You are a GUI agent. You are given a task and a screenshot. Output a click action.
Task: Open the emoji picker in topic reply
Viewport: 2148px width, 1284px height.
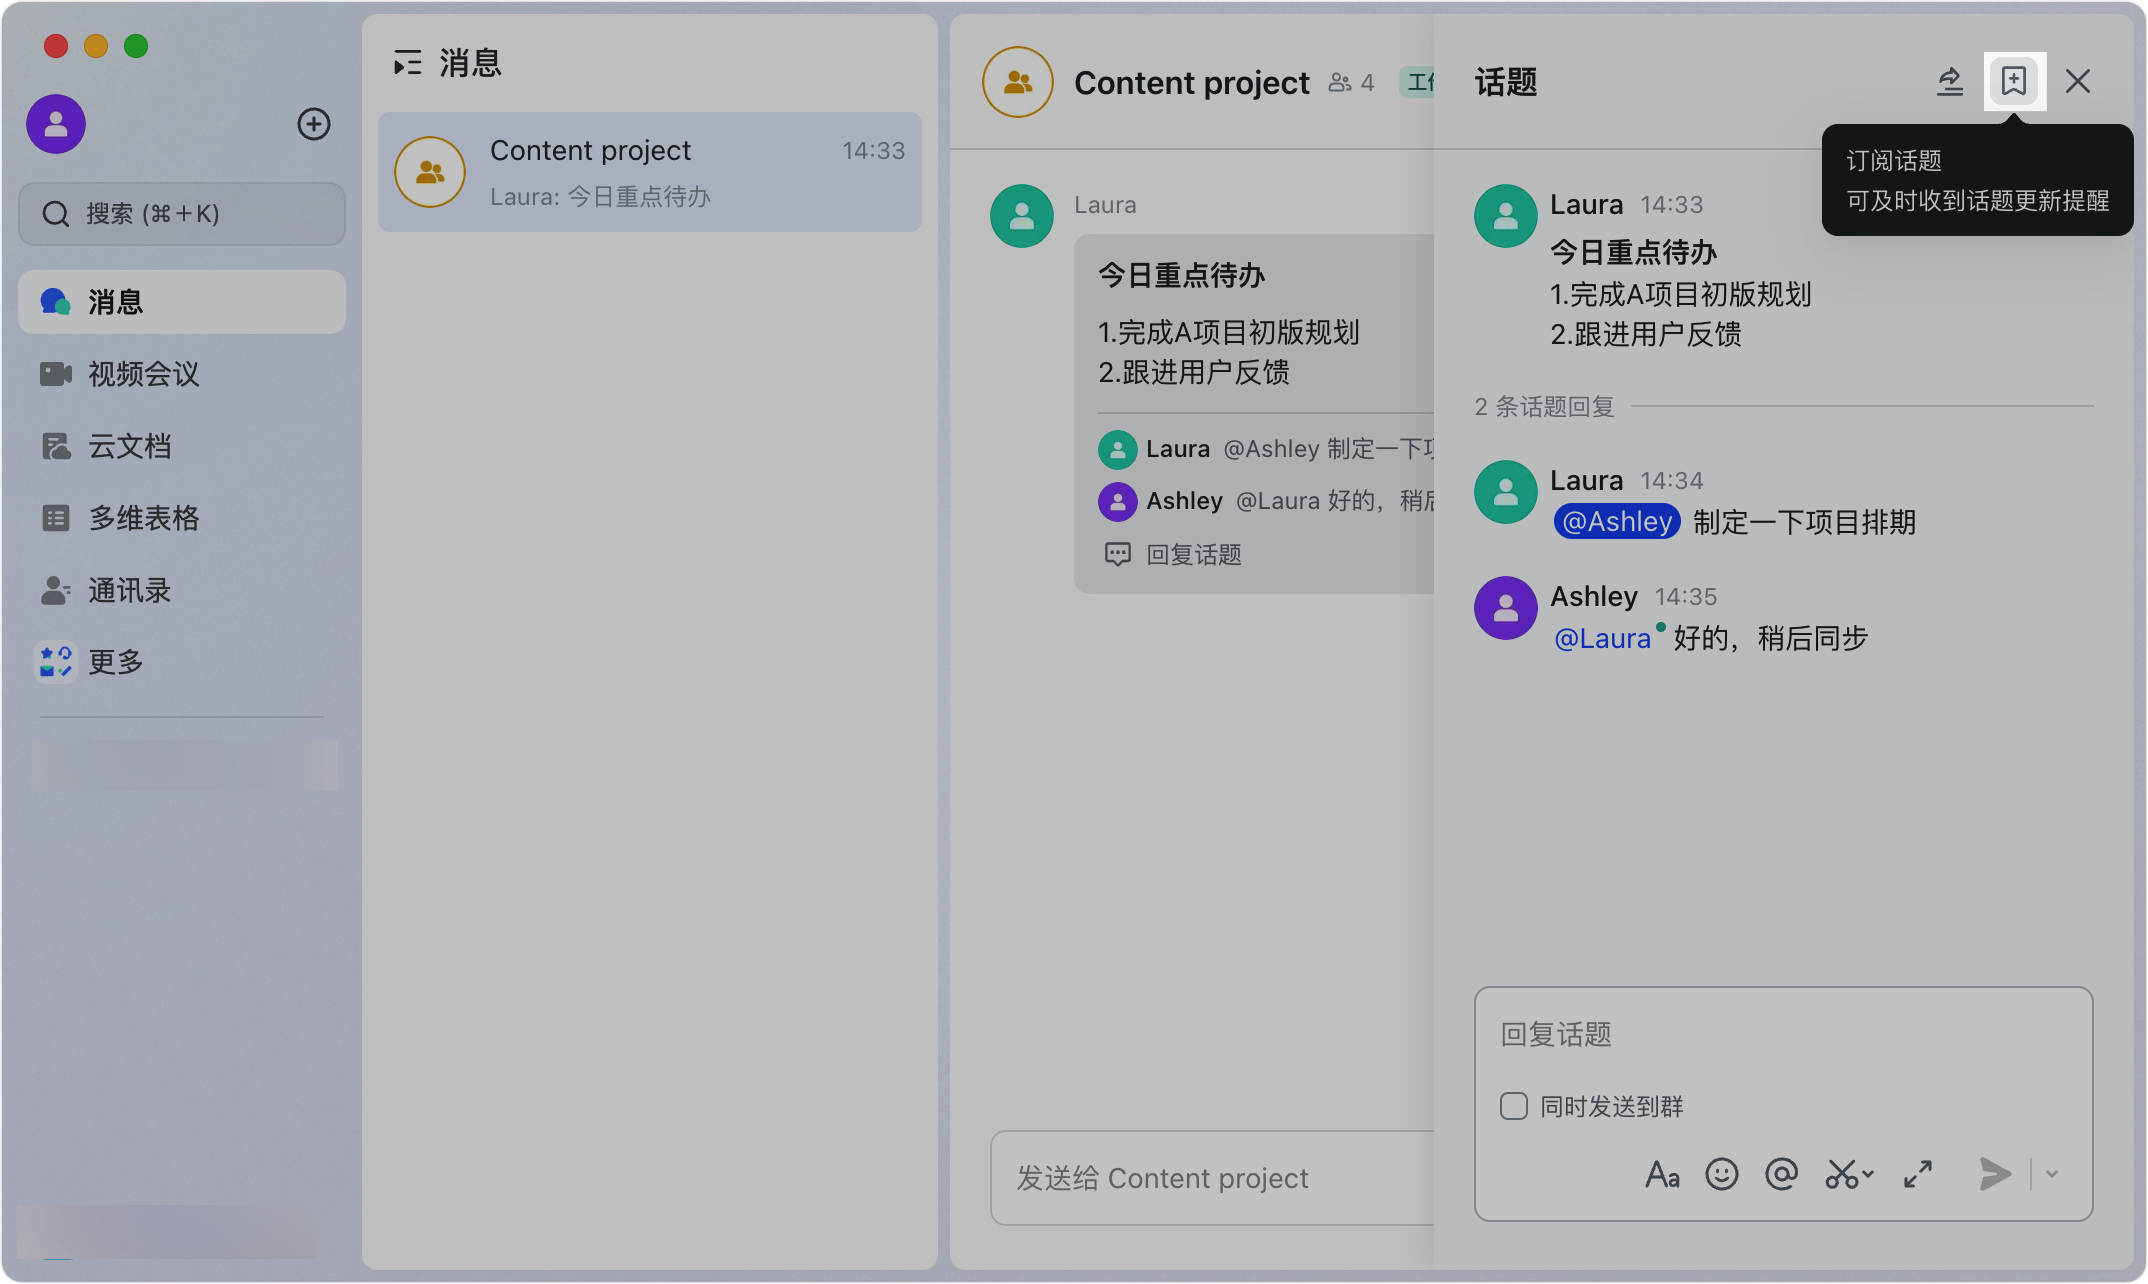tap(1722, 1174)
